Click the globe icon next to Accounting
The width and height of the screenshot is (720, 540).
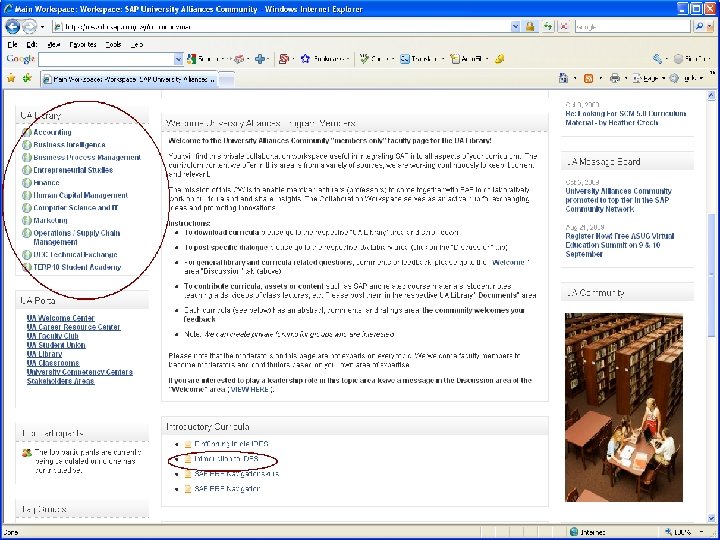tap(27, 132)
